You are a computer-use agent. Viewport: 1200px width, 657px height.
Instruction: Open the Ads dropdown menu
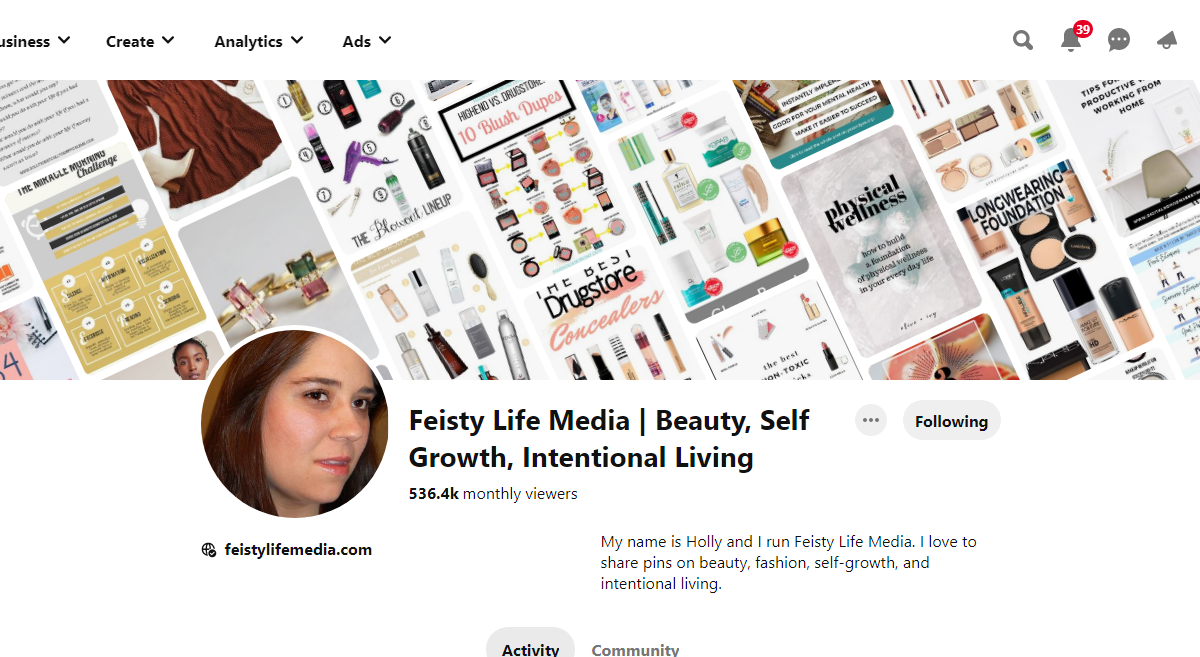367,41
